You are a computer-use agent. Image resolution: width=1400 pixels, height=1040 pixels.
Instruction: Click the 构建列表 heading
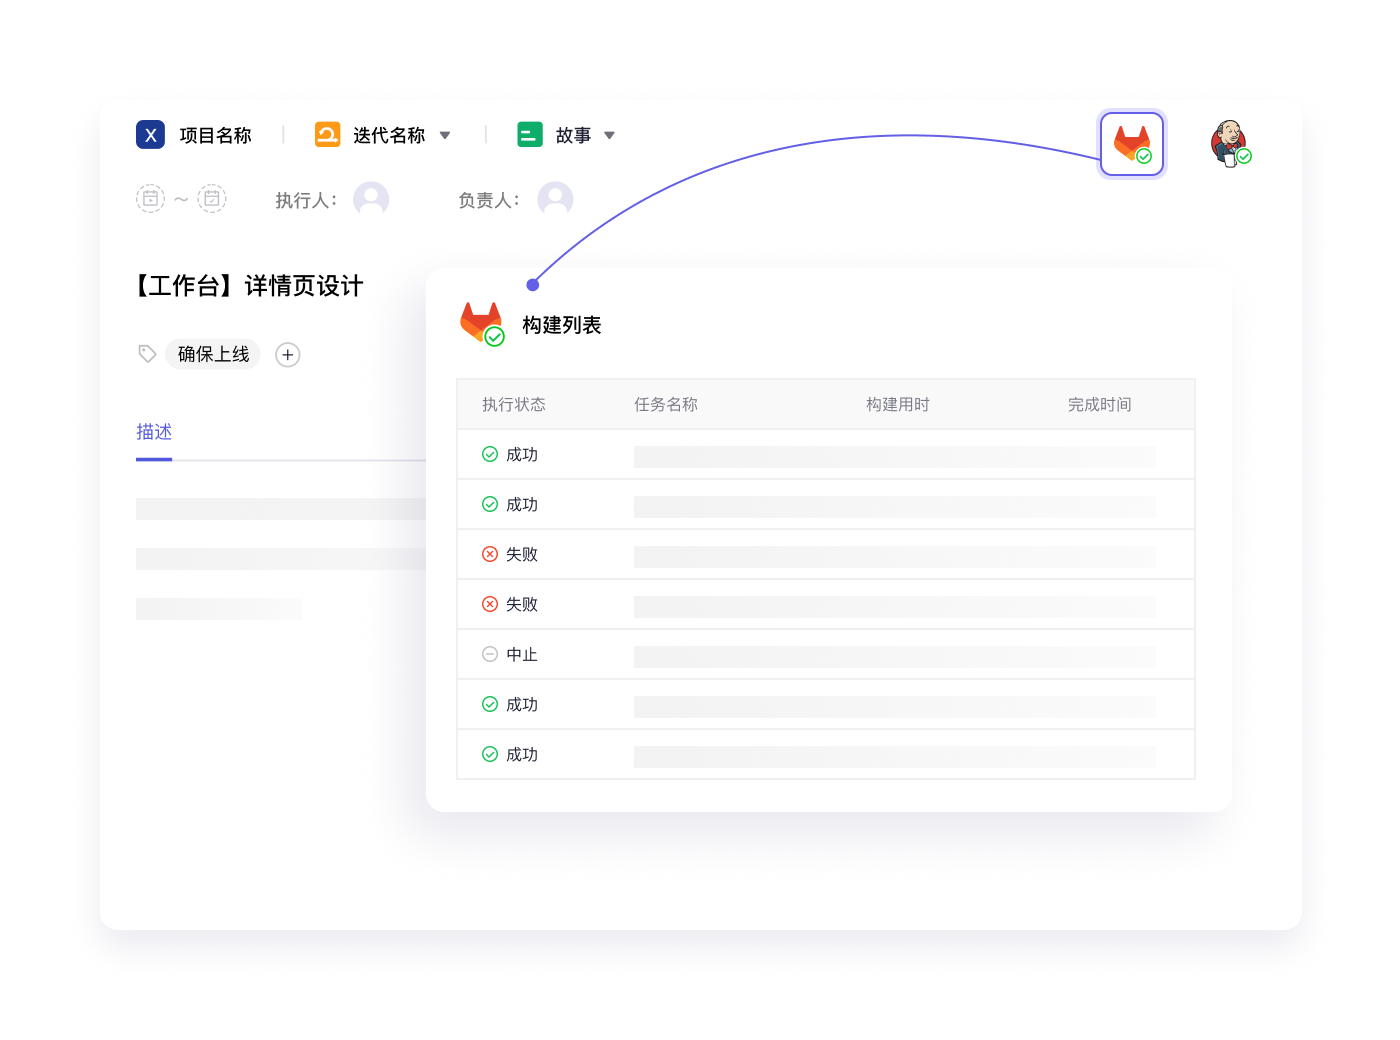pos(562,325)
